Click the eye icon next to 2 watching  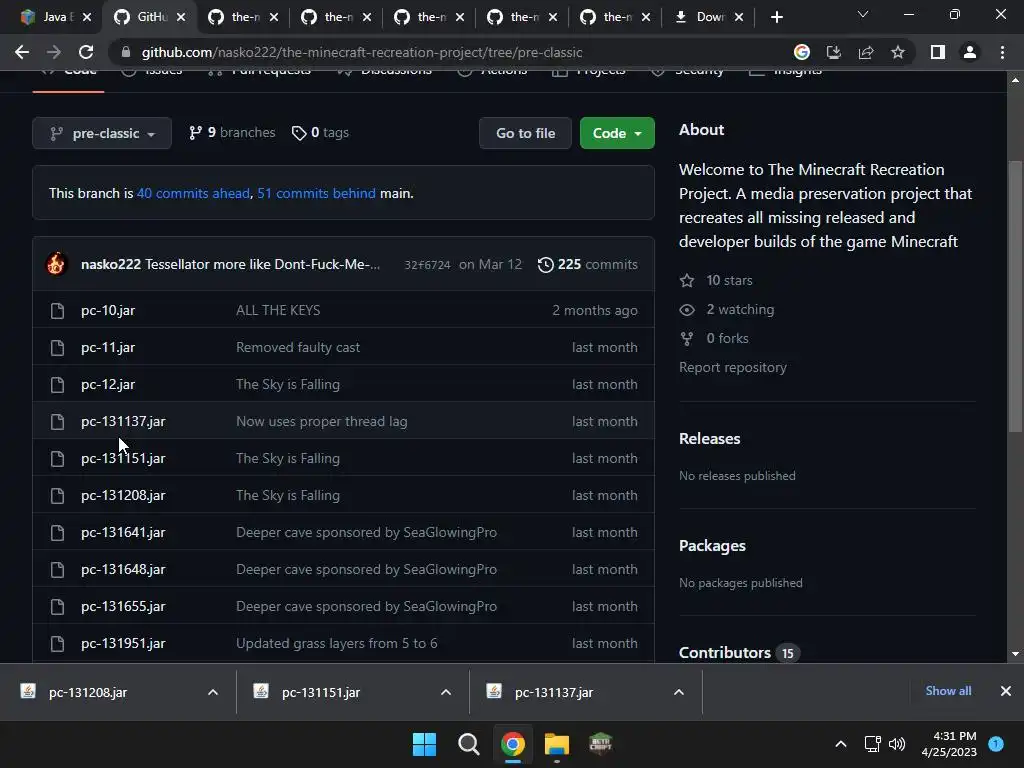[x=687, y=310]
